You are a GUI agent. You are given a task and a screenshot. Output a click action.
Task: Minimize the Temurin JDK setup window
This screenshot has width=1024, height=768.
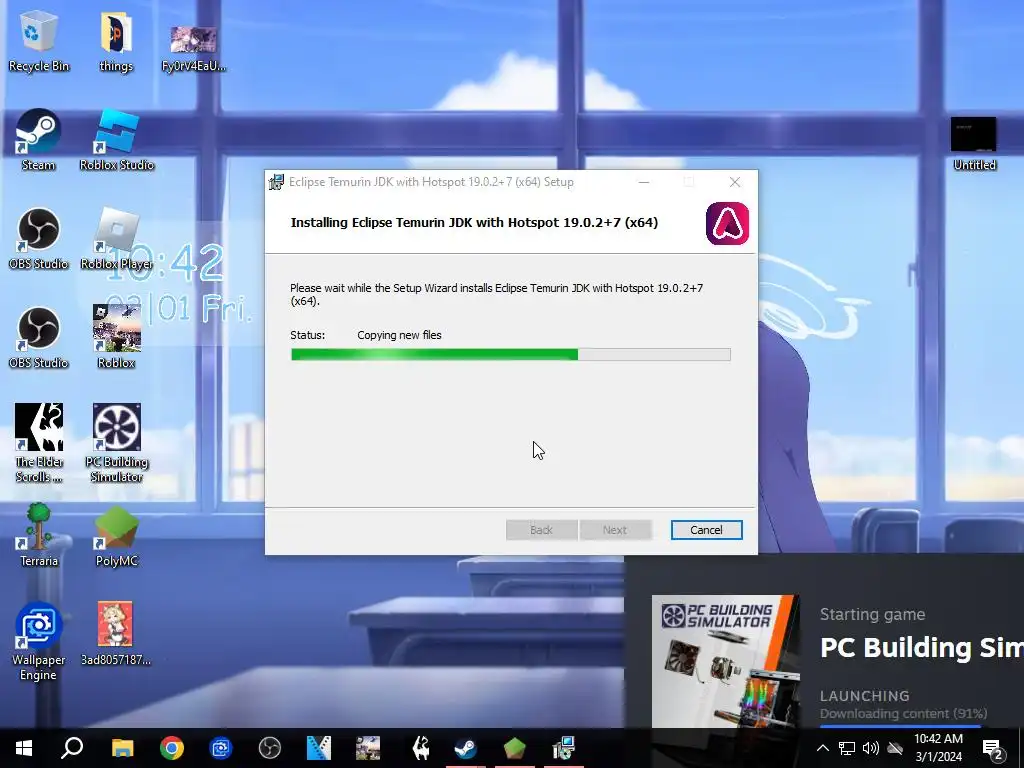(x=644, y=182)
